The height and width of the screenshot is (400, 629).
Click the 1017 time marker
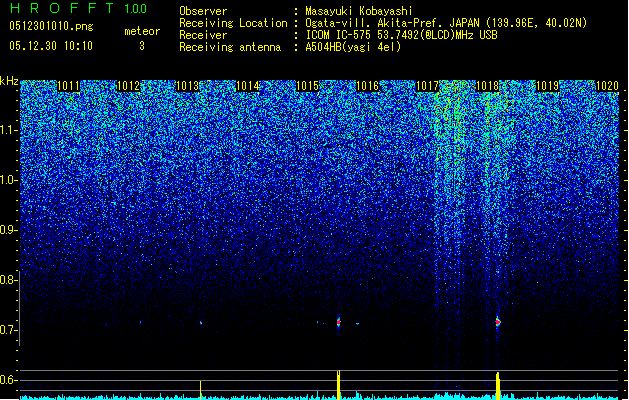click(x=428, y=86)
